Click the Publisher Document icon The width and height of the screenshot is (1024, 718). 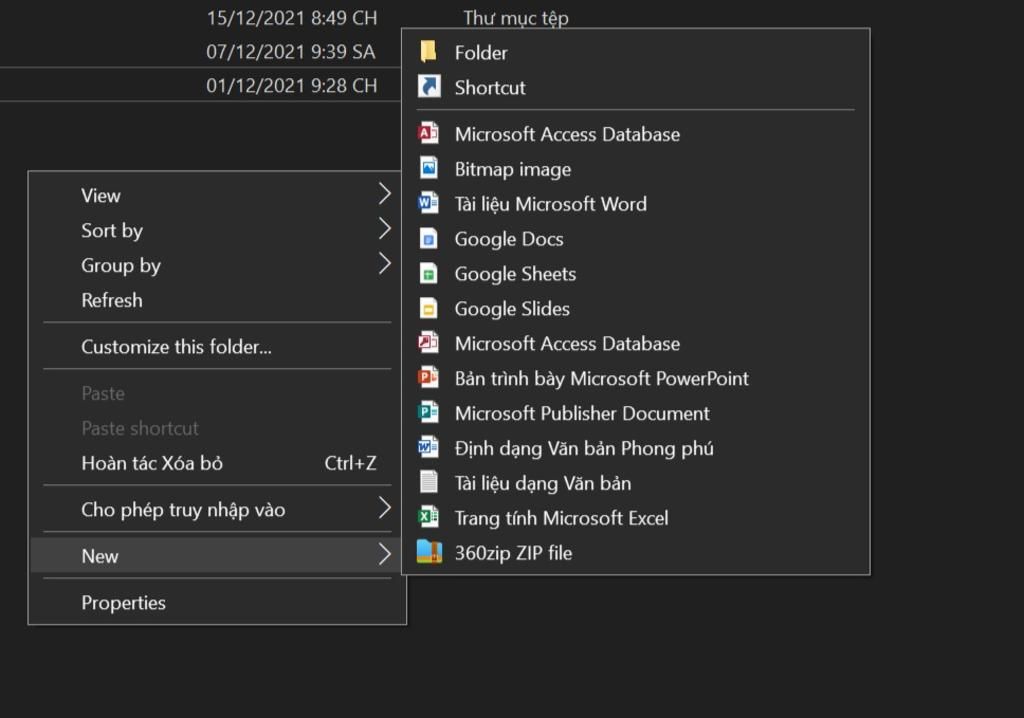coord(429,413)
